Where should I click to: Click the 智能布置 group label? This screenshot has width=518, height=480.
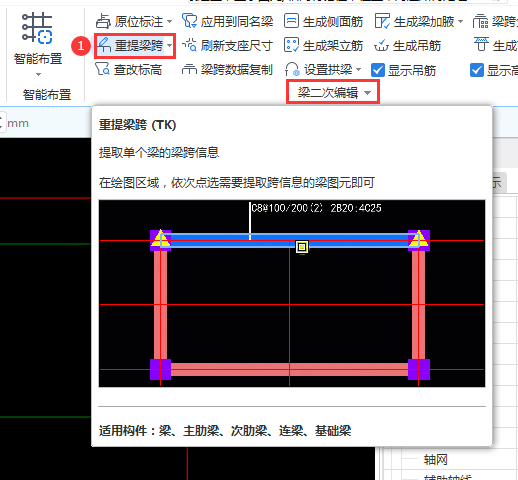(x=47, y=95)
